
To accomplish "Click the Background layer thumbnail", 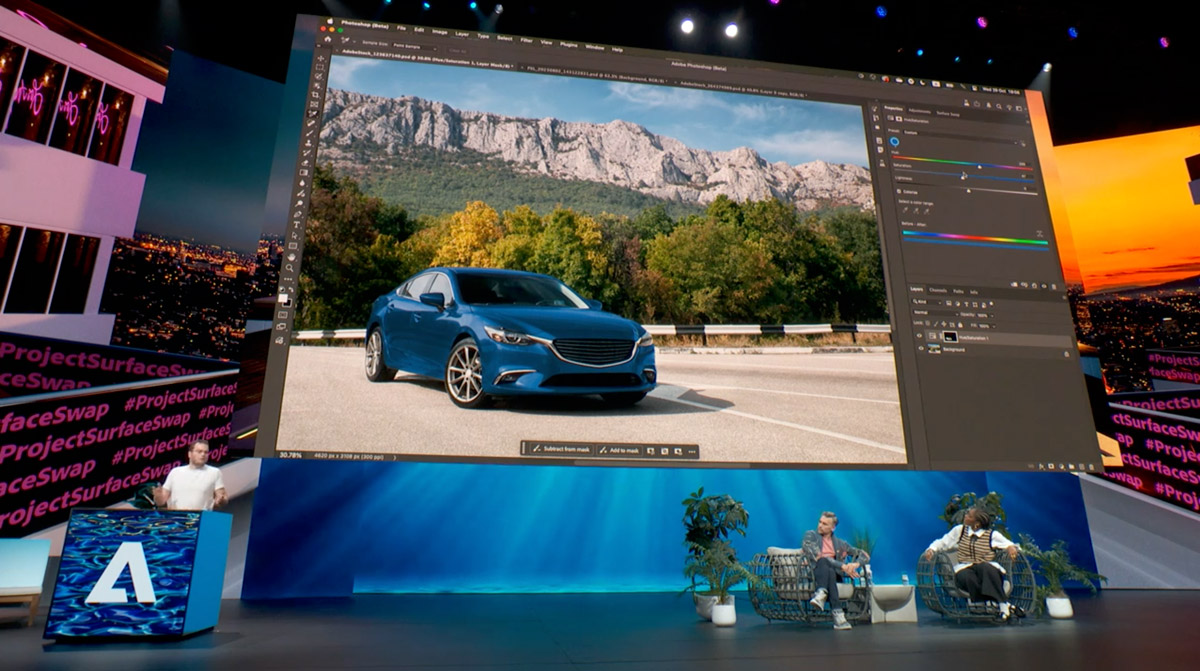I will pyautogui.click(x=934, y=348).
